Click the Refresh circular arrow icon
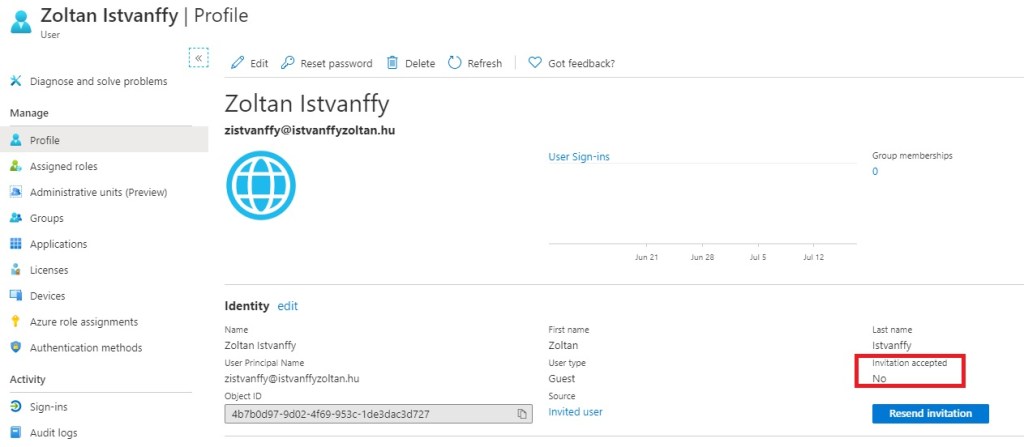The width and height of the screenshot is (1024, 447). pyautogui.click(x=455, y=63)
